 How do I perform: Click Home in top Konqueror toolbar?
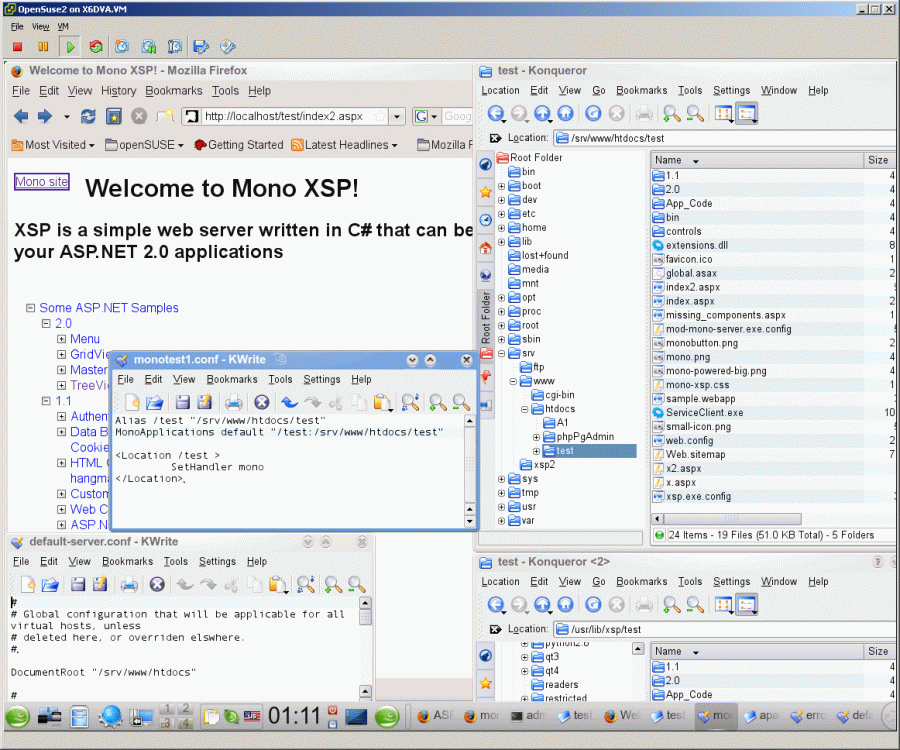[565, 114]
